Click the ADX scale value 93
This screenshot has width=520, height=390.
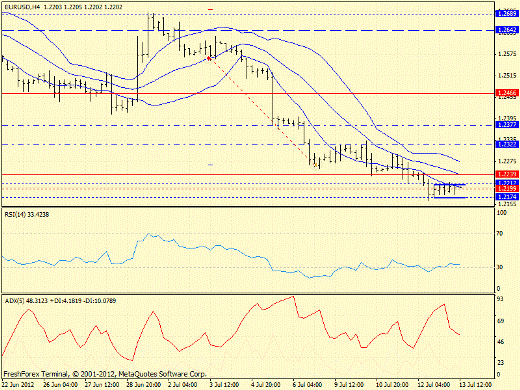pos(500,299)
